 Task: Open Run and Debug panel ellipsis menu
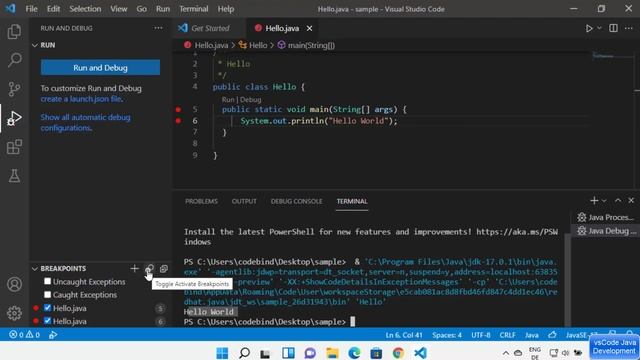[158, 28]
